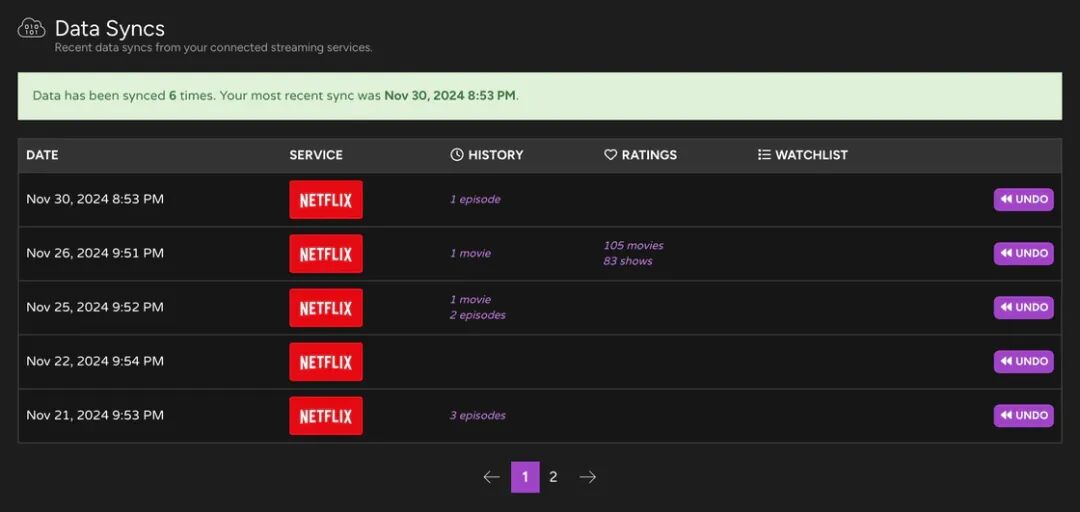
Task: Open '3 episodes' history link for Nov 21
Action: pyautogui.click(x=478, y=415)
